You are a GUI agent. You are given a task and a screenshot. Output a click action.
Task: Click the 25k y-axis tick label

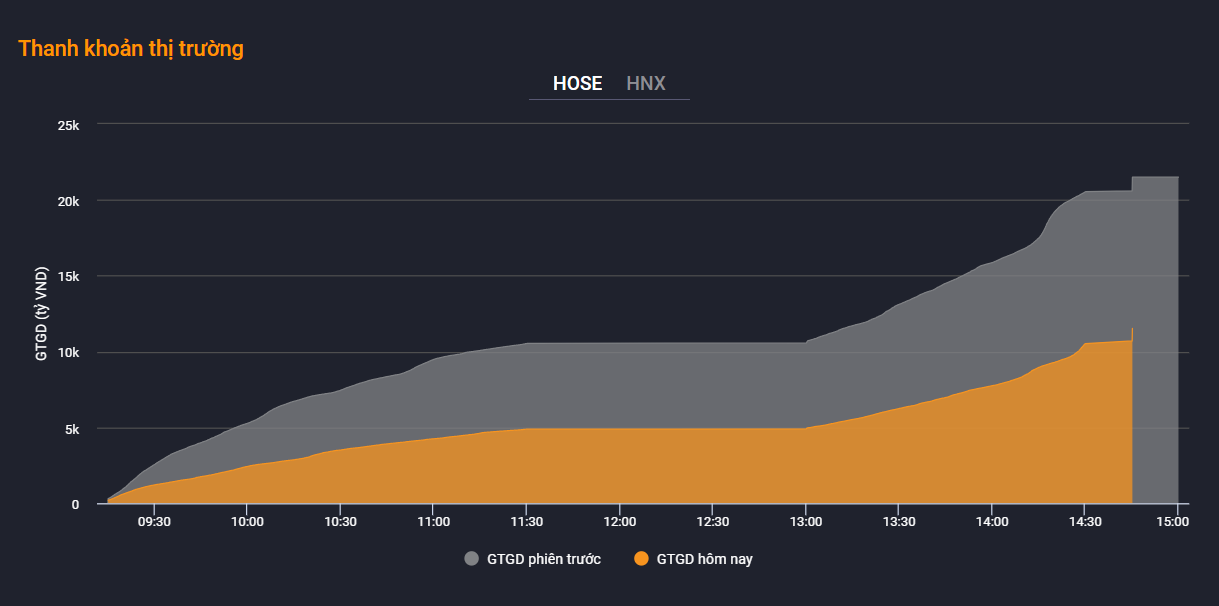tap(68, 125)
